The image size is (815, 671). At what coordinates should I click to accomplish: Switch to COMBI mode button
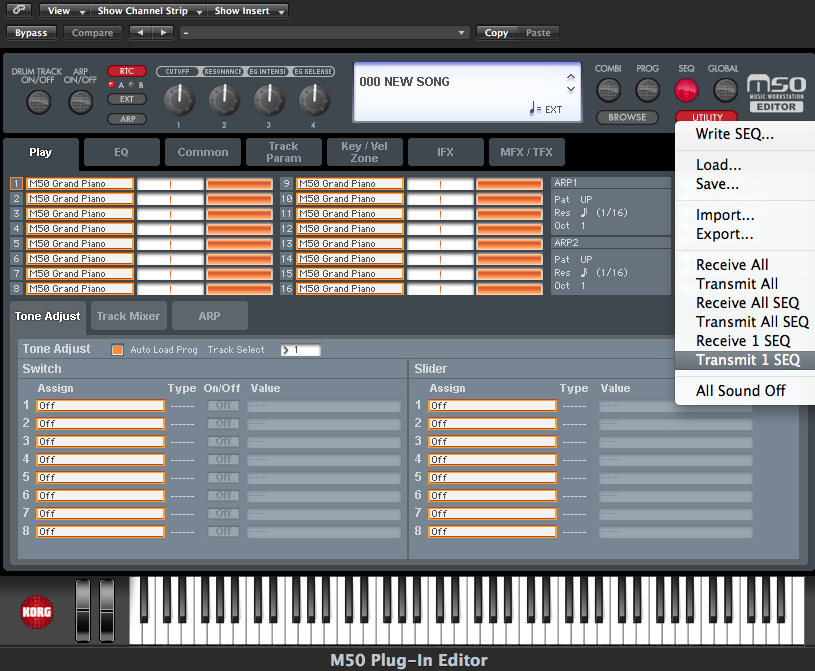(x=608, y=90)
